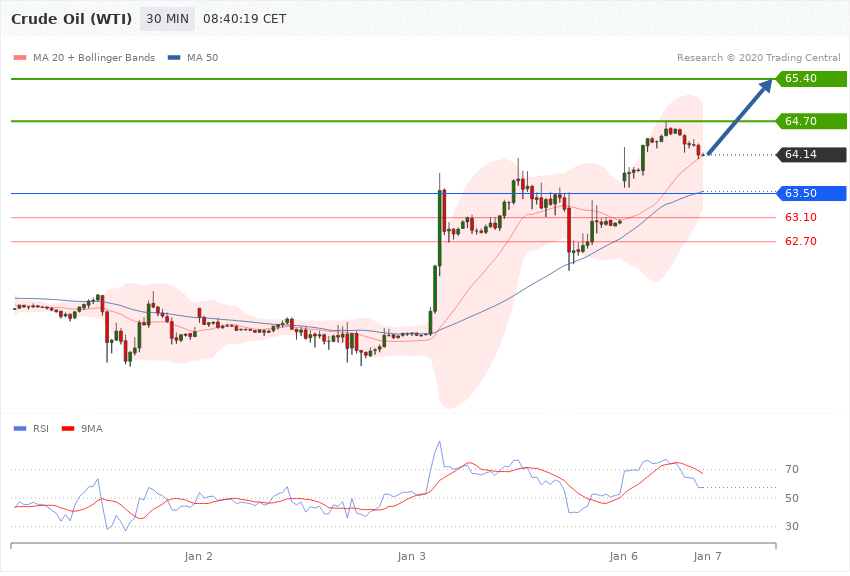850x576 pixels.
Task: Click the 9MA legend label
Action: [x=92, y=429]
